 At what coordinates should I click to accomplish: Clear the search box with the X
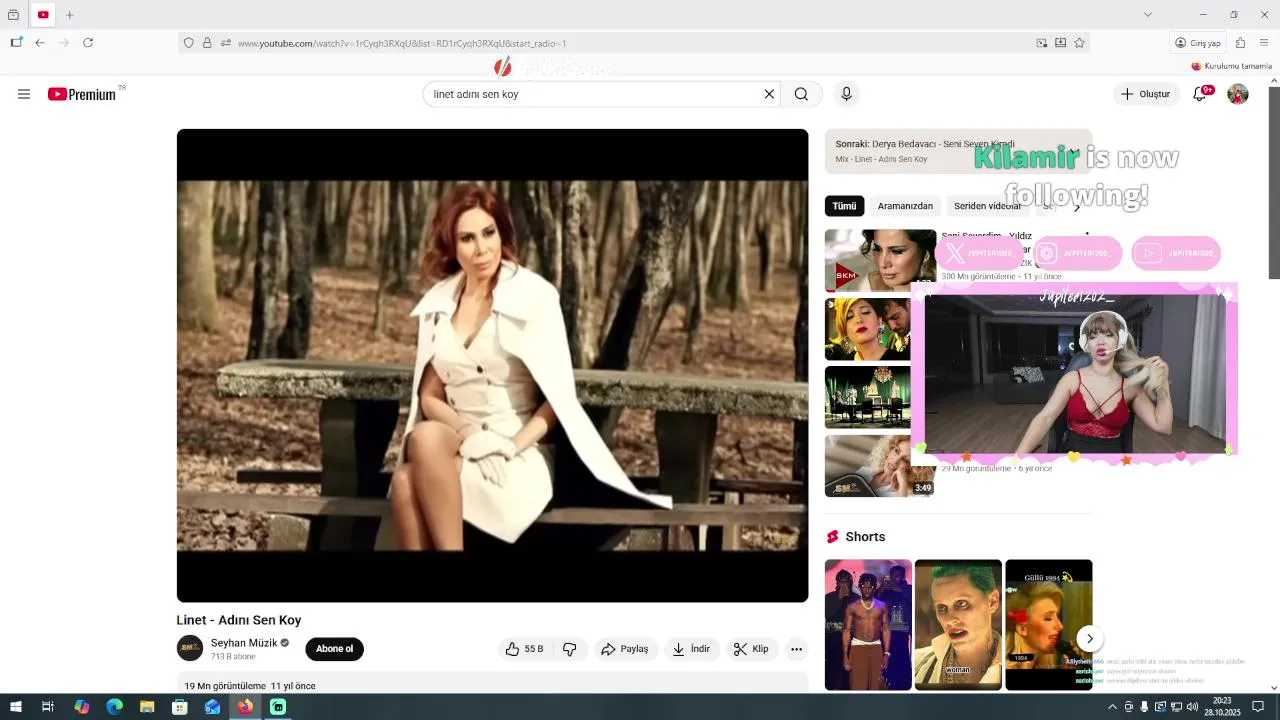pos(769,94)
